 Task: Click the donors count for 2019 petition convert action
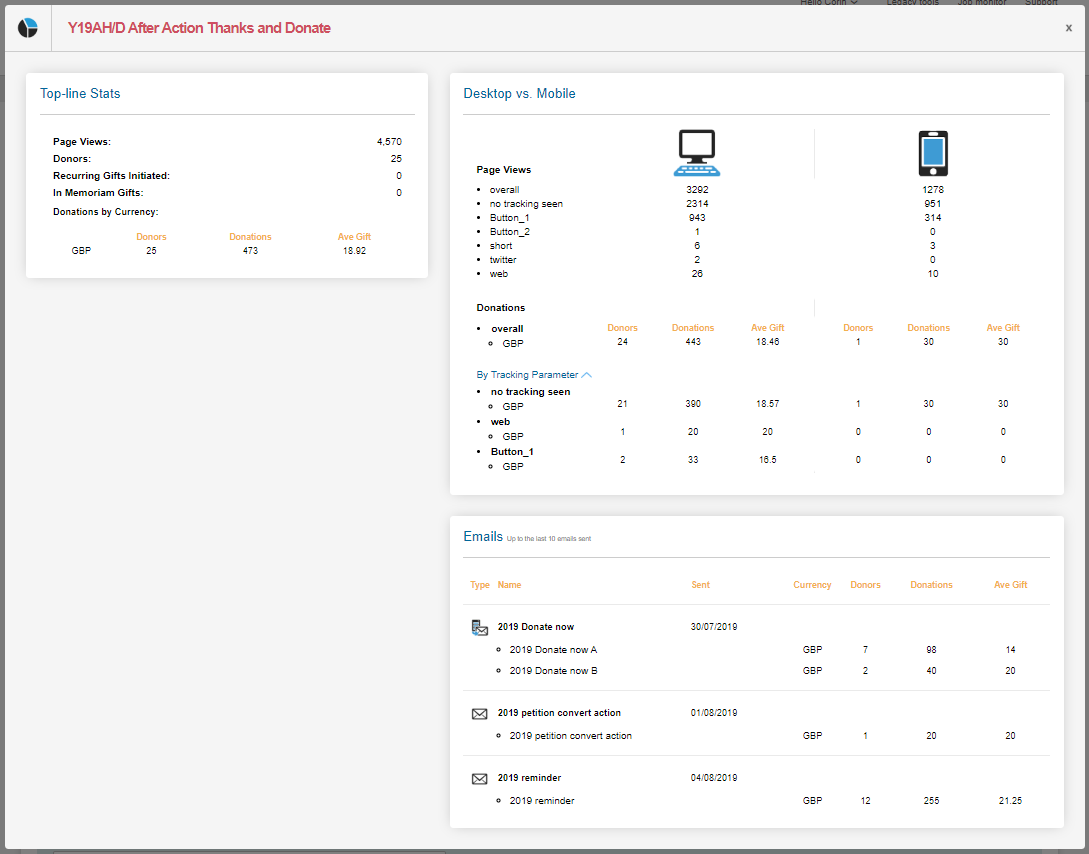pyautogui.click(x=865, y=735)
